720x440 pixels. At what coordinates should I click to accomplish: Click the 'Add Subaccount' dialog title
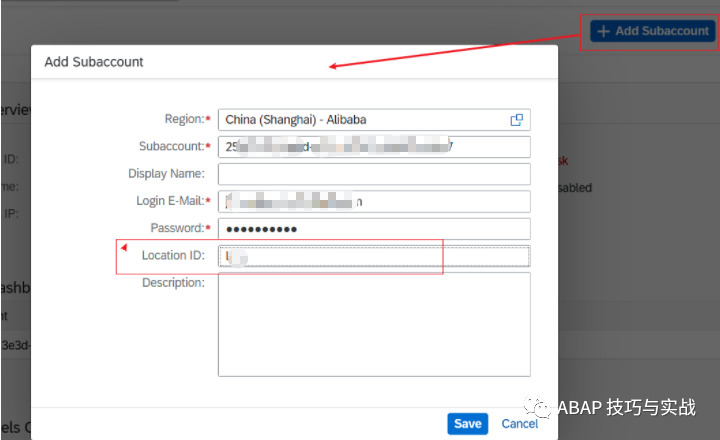coord(94,62)
